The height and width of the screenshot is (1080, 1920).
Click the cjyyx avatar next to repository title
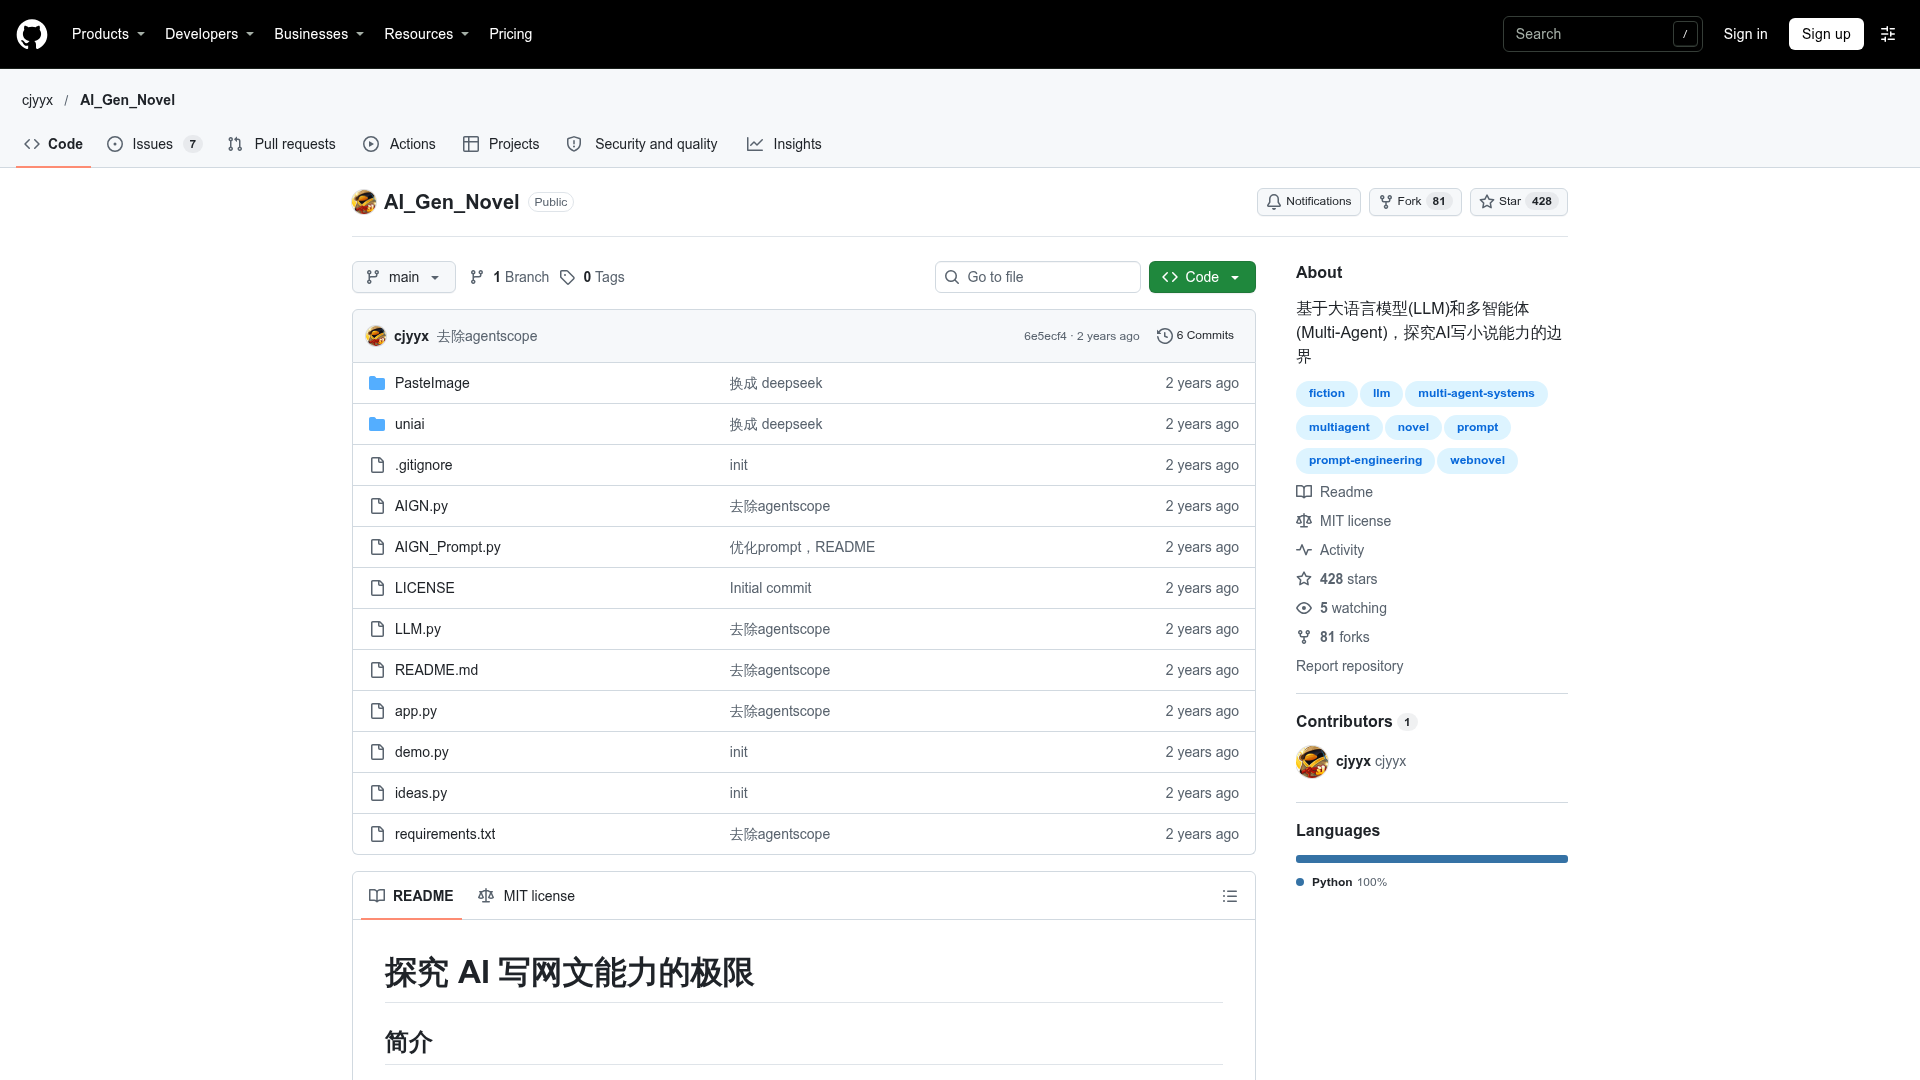tap(364, 202)
